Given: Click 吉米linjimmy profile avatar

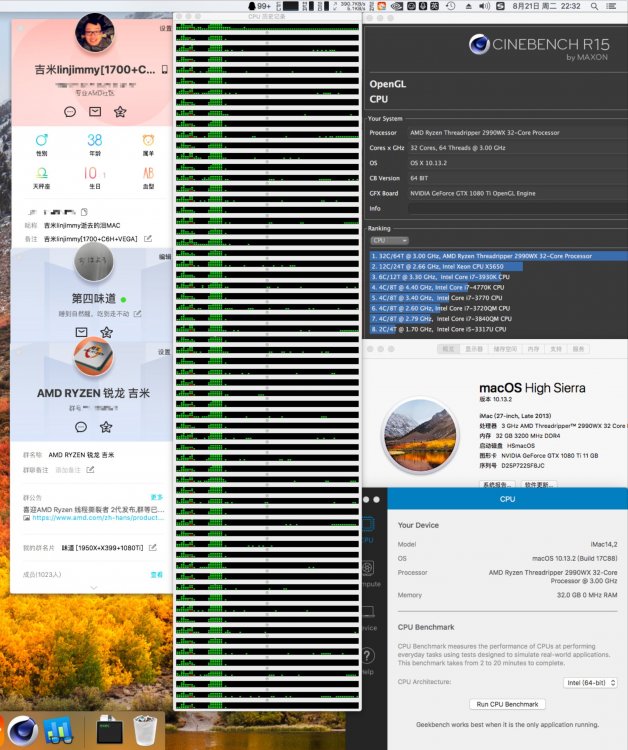Looking at the screenshot, I should click(95, 33).
